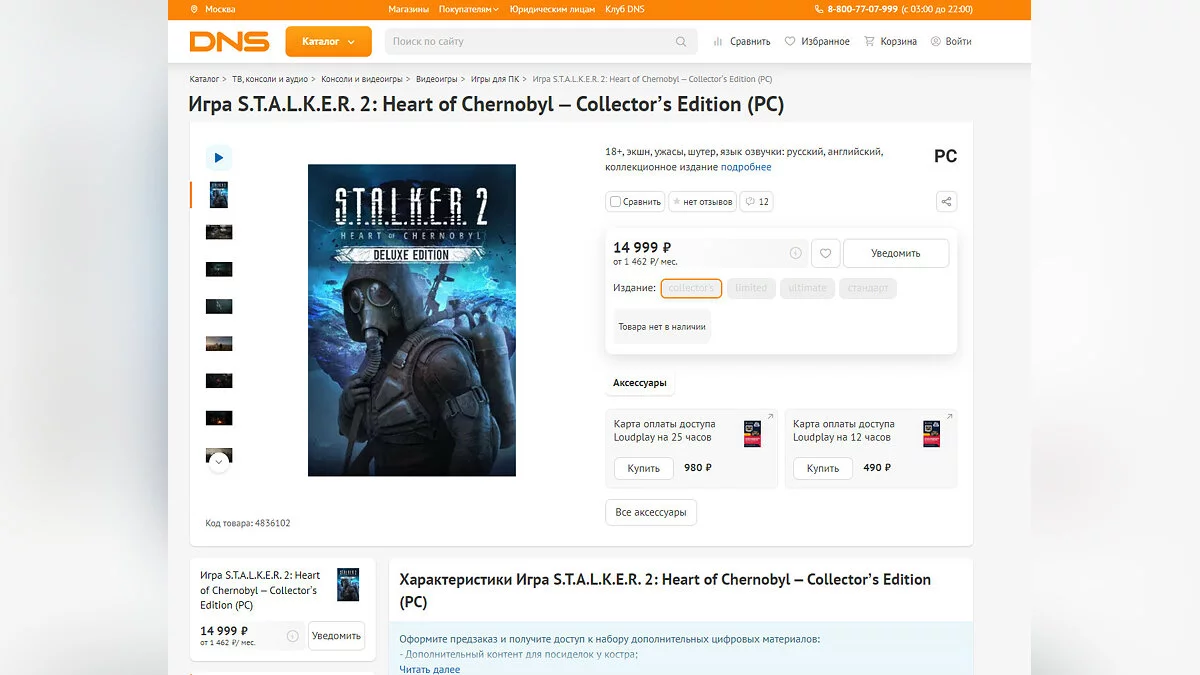The image size is (1200, 675).
Task: Open the 12 comments icon
Action: [x=757, y=202]
